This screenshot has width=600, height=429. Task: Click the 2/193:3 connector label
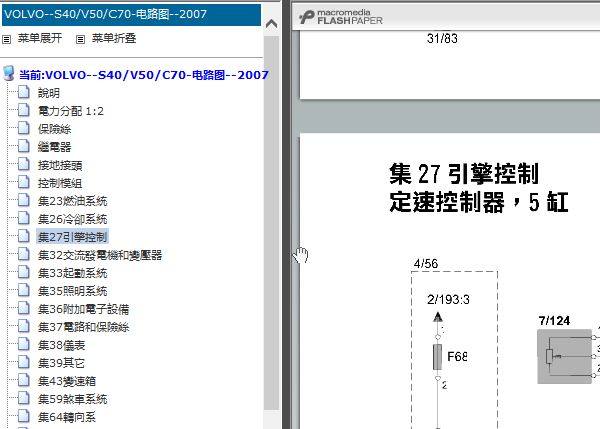click(x=448, y=299)
